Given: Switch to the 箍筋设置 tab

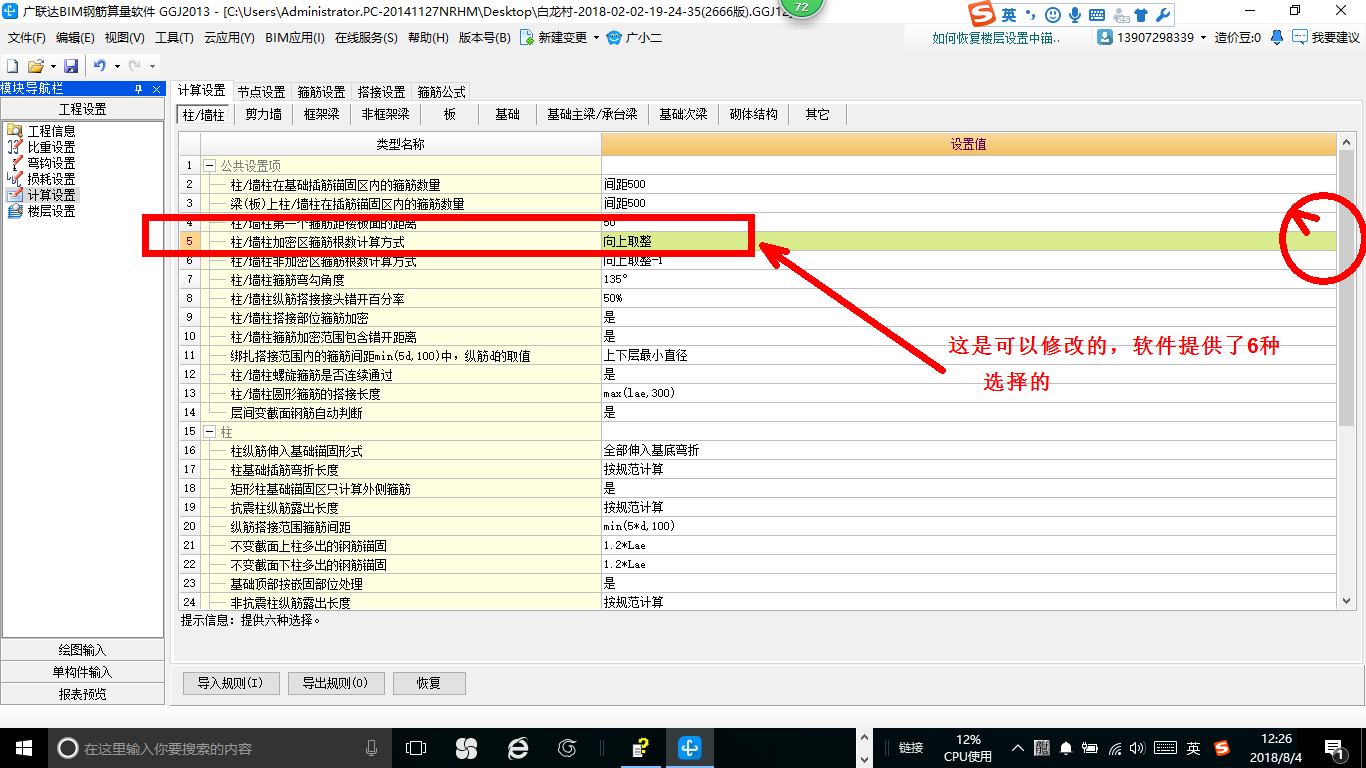Looking at the screenshot, I should click(x=322, y=92).
